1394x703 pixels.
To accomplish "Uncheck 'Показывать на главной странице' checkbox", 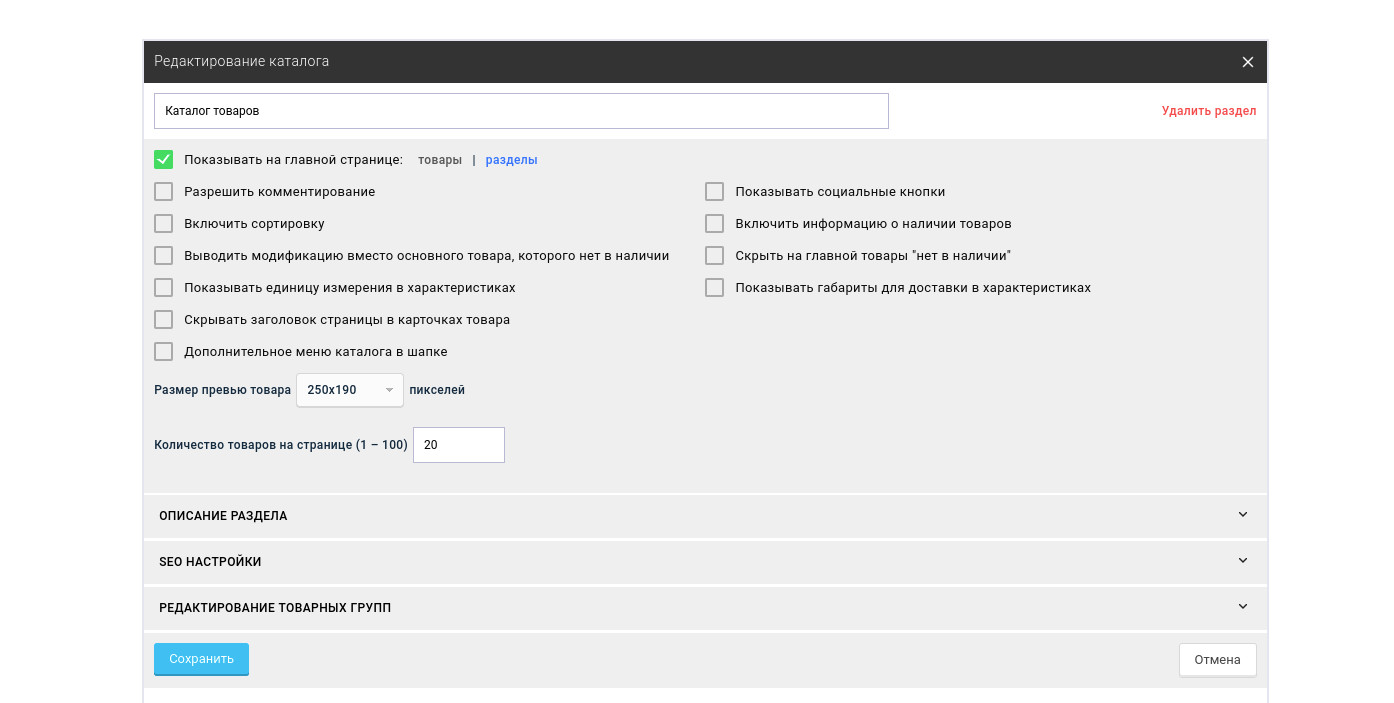I will (164, 160).
